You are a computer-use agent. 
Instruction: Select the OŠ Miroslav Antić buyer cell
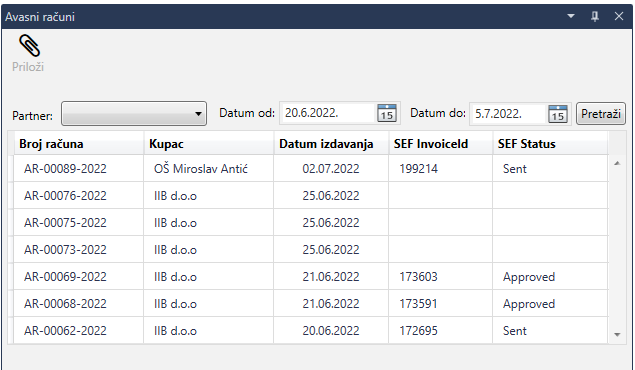click(x=209, y=168)
